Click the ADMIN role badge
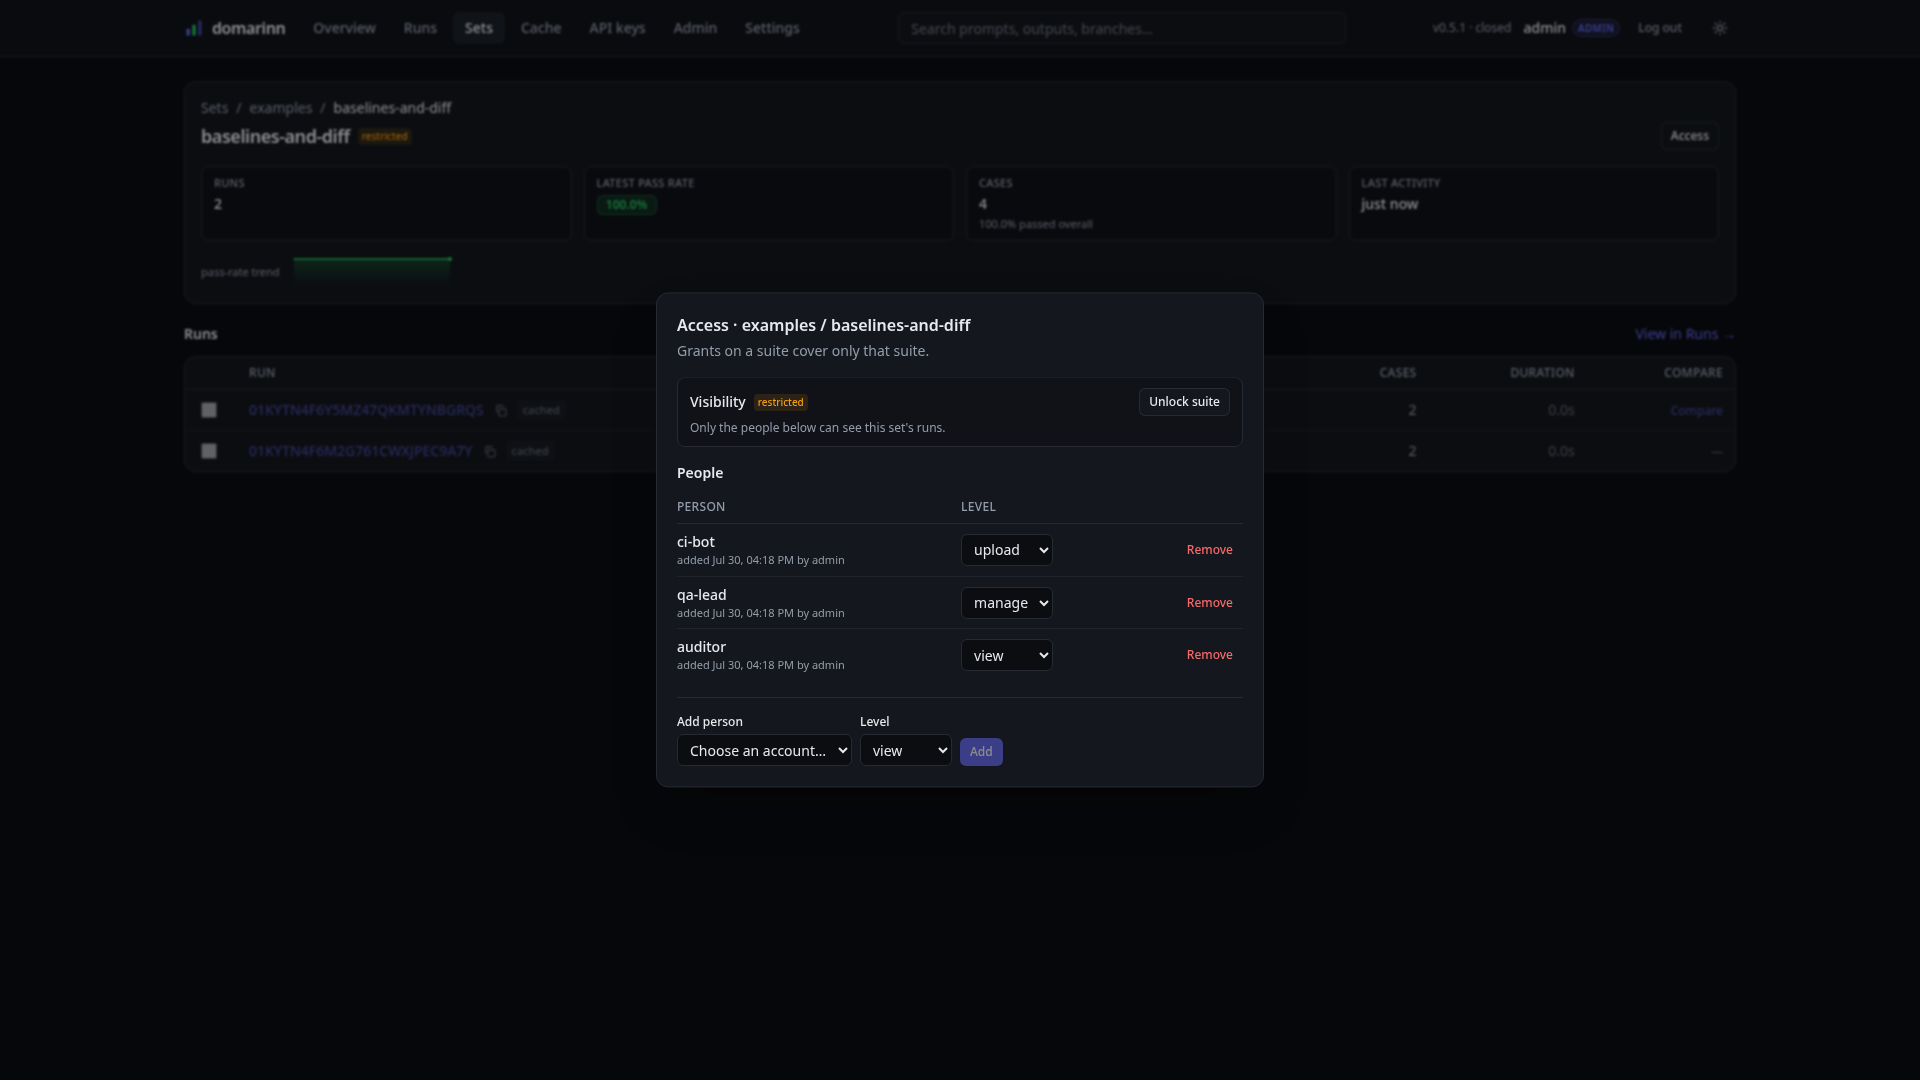 [x=1595, y=28]
